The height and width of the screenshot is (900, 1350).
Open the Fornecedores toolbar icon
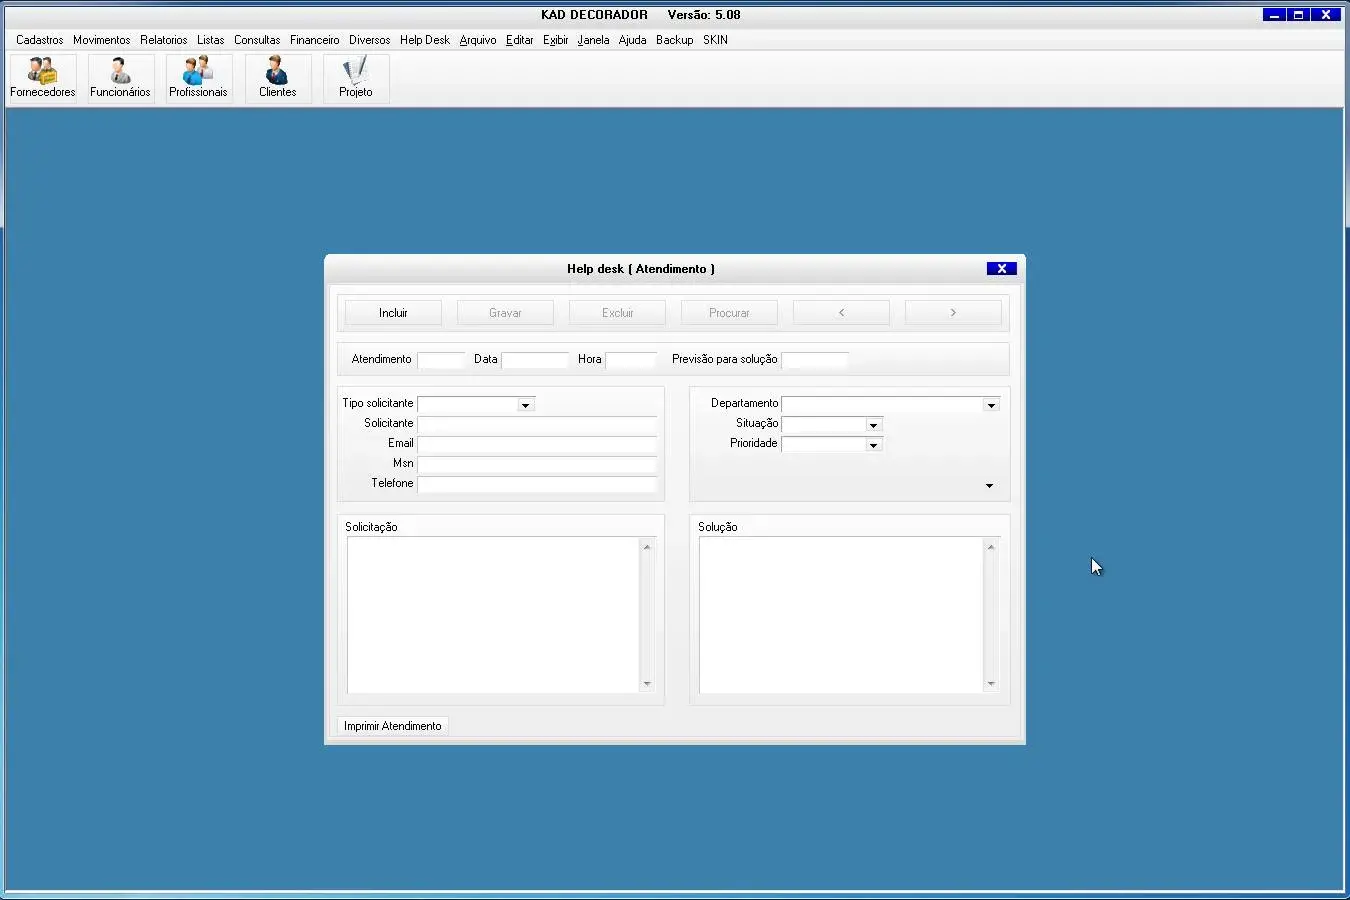42,78
